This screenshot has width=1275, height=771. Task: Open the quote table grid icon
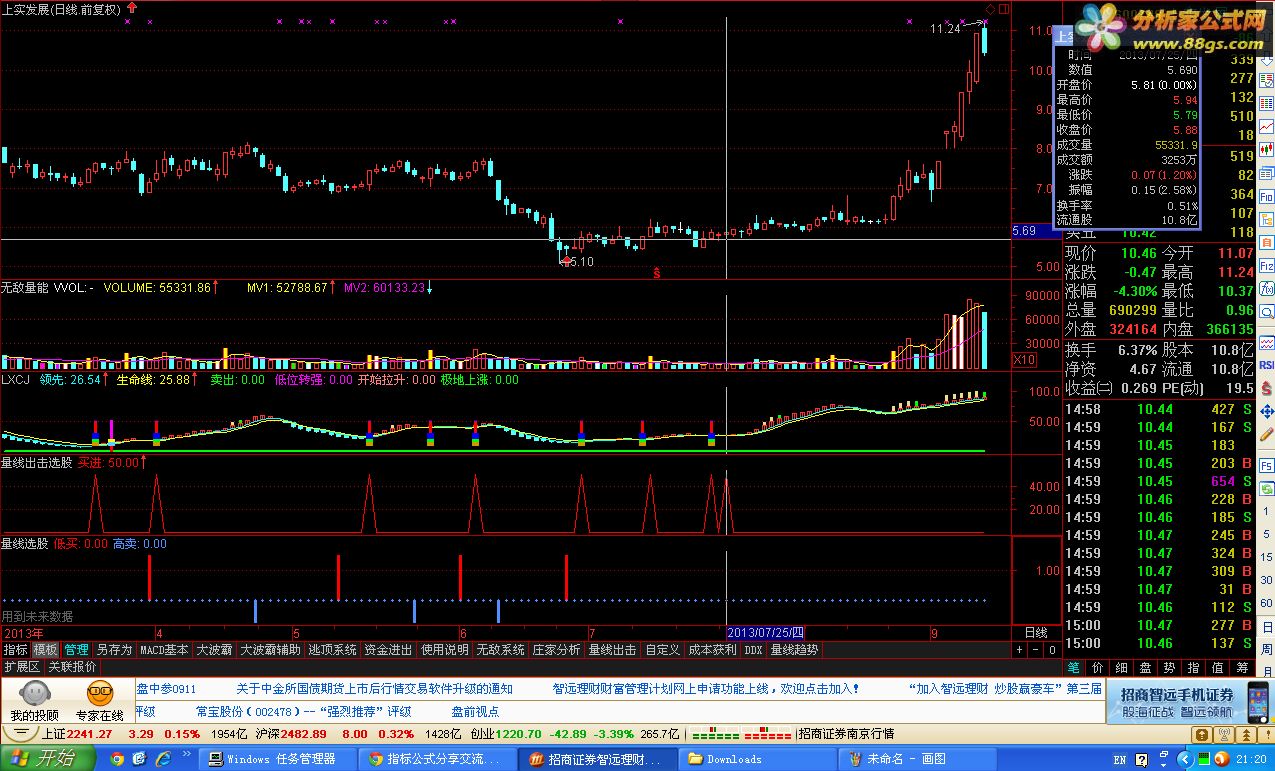tap(1267, 103)
